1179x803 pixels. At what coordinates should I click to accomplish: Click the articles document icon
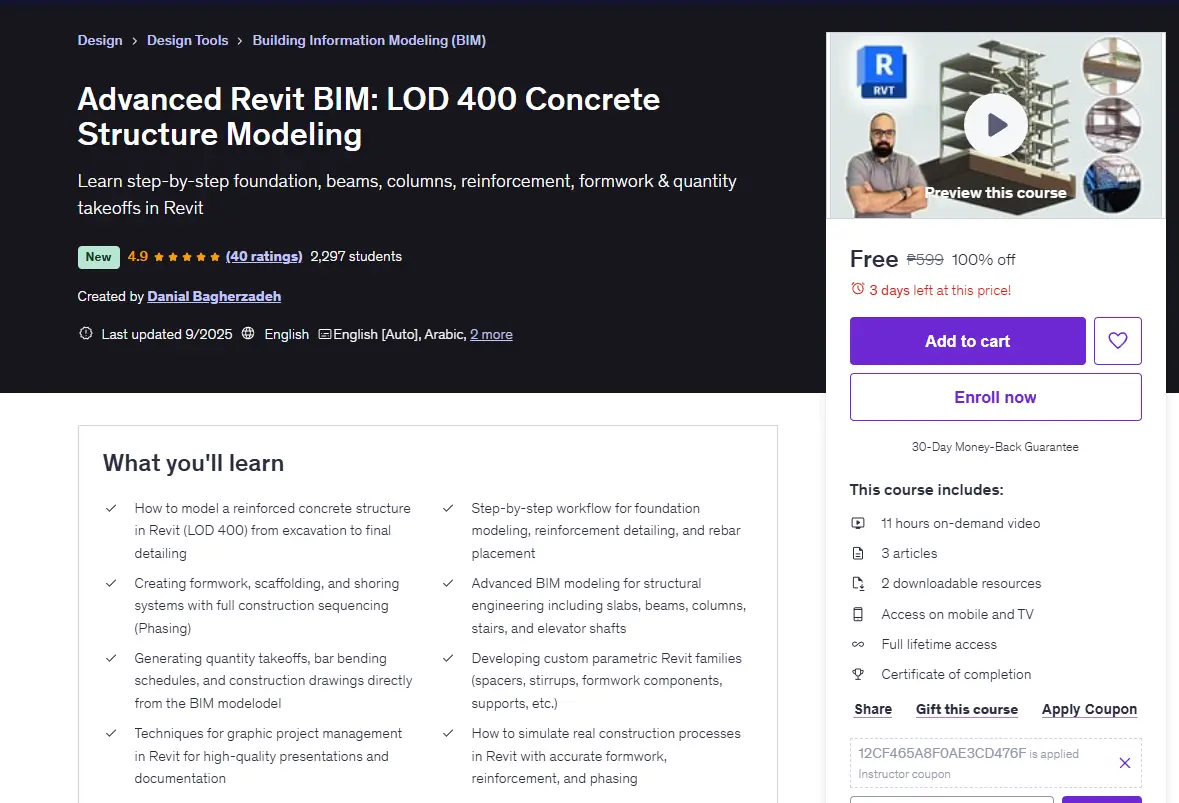coord(858,553)
